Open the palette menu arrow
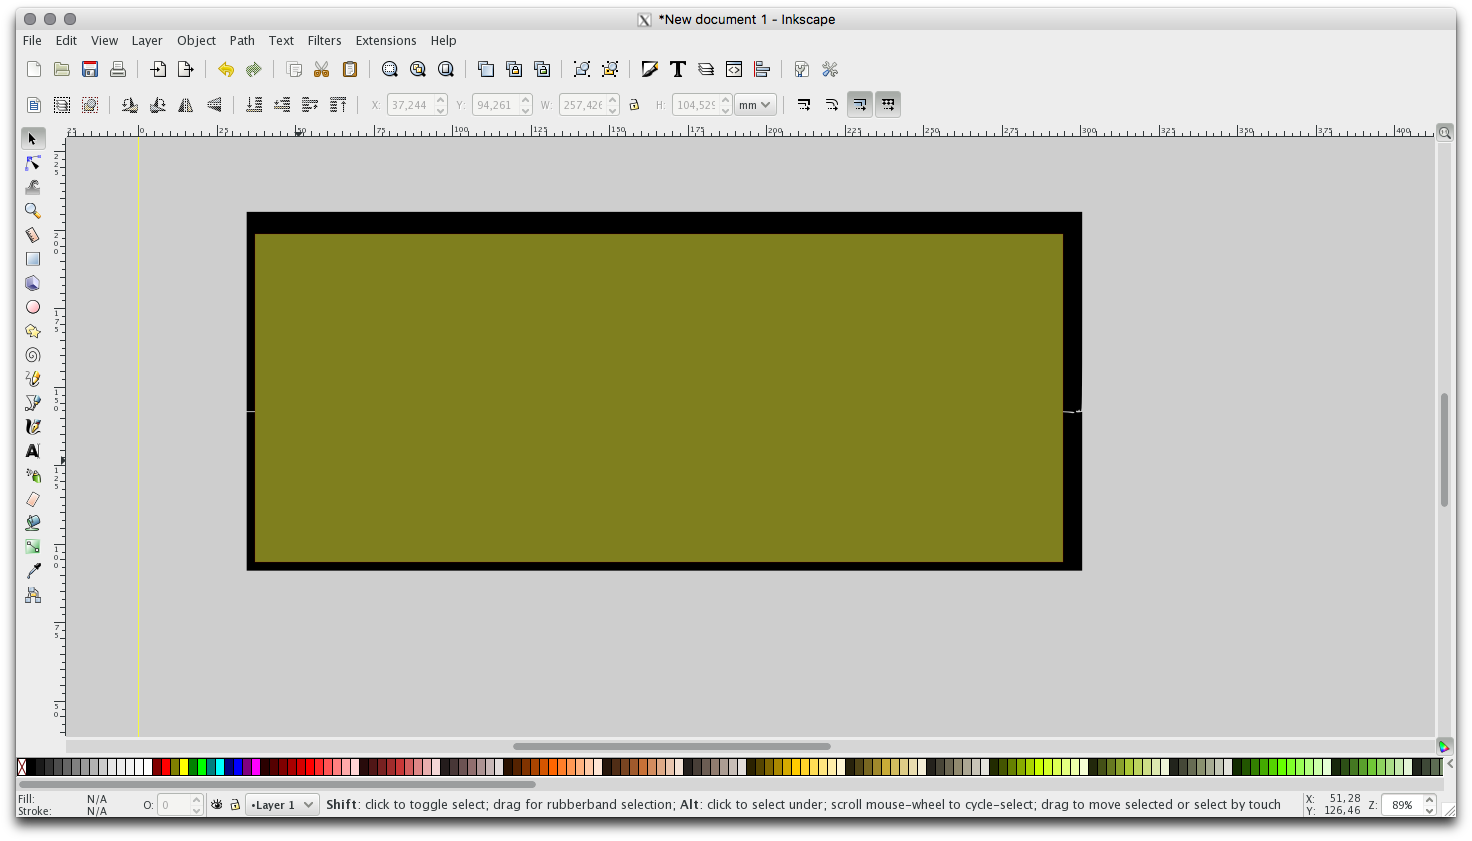Viewport: 1472px width, 841px height. point(1450,765)
